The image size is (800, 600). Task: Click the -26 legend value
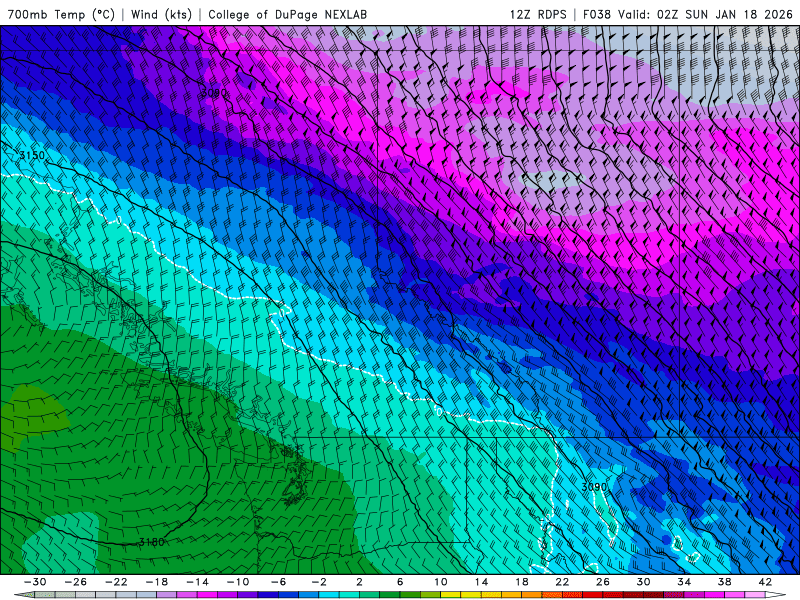coord(76,582)
